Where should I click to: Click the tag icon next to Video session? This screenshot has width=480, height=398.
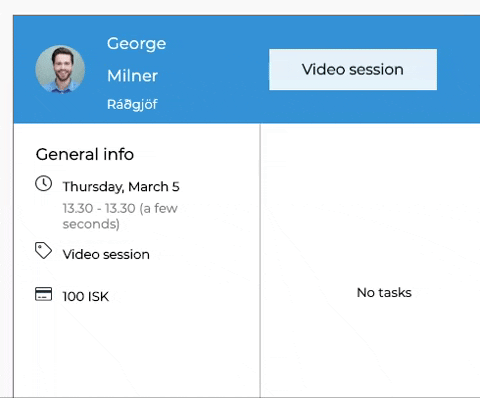pyautogui.click(x=44, y=251)
